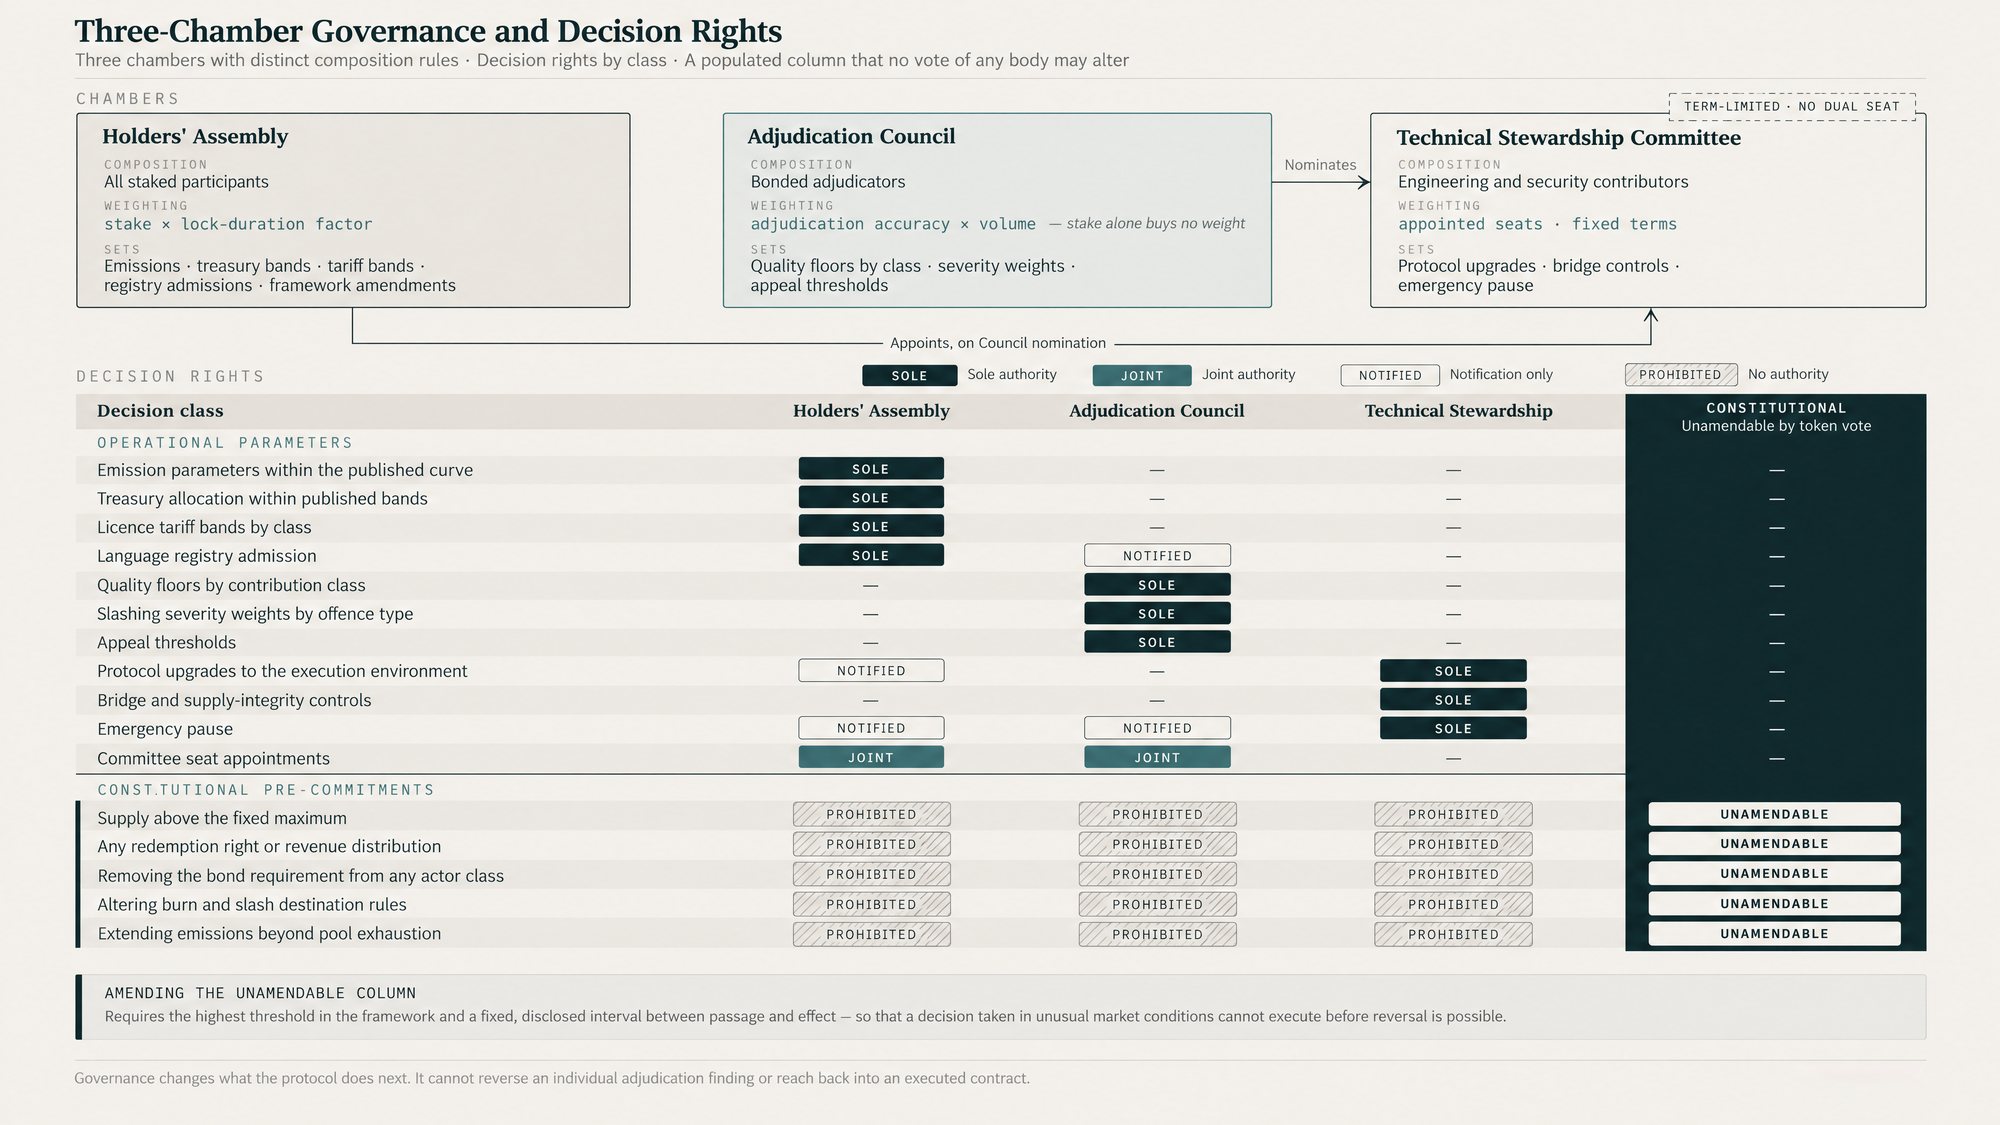Image resolution: width=2000 pixels, height=1125 pixels.
Task: Click SOLE badge for Quality floors row
Action: coord(1157,585)
